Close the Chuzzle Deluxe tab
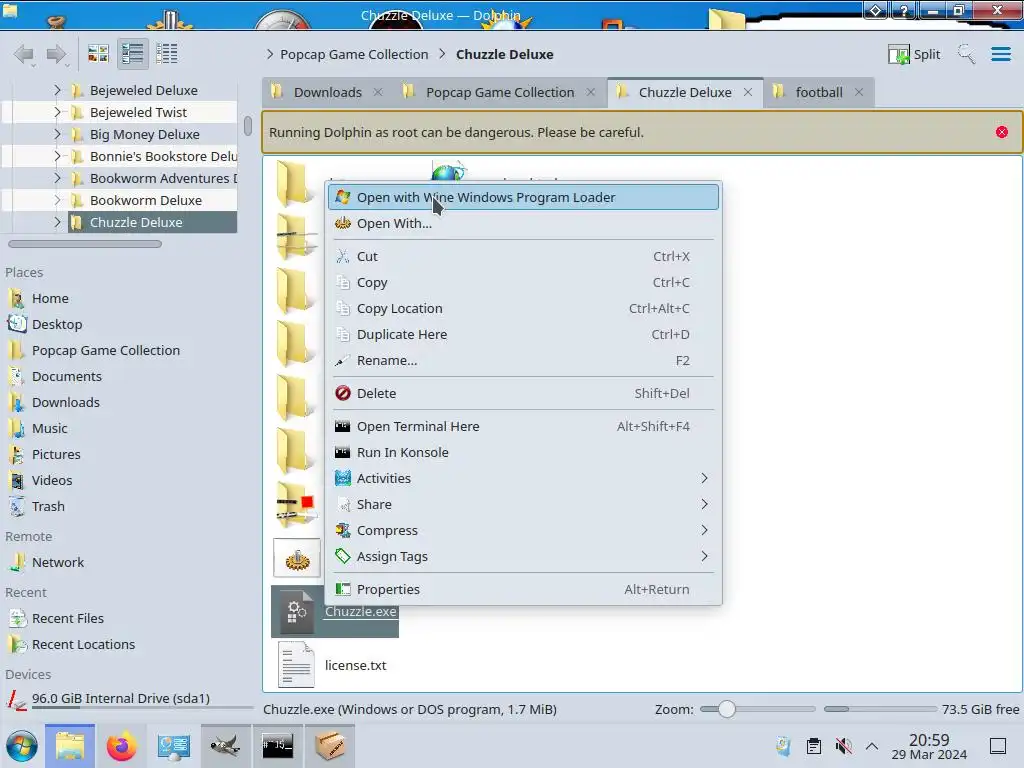This screenshot has height=768, width=1024. [x=748, y=92]
